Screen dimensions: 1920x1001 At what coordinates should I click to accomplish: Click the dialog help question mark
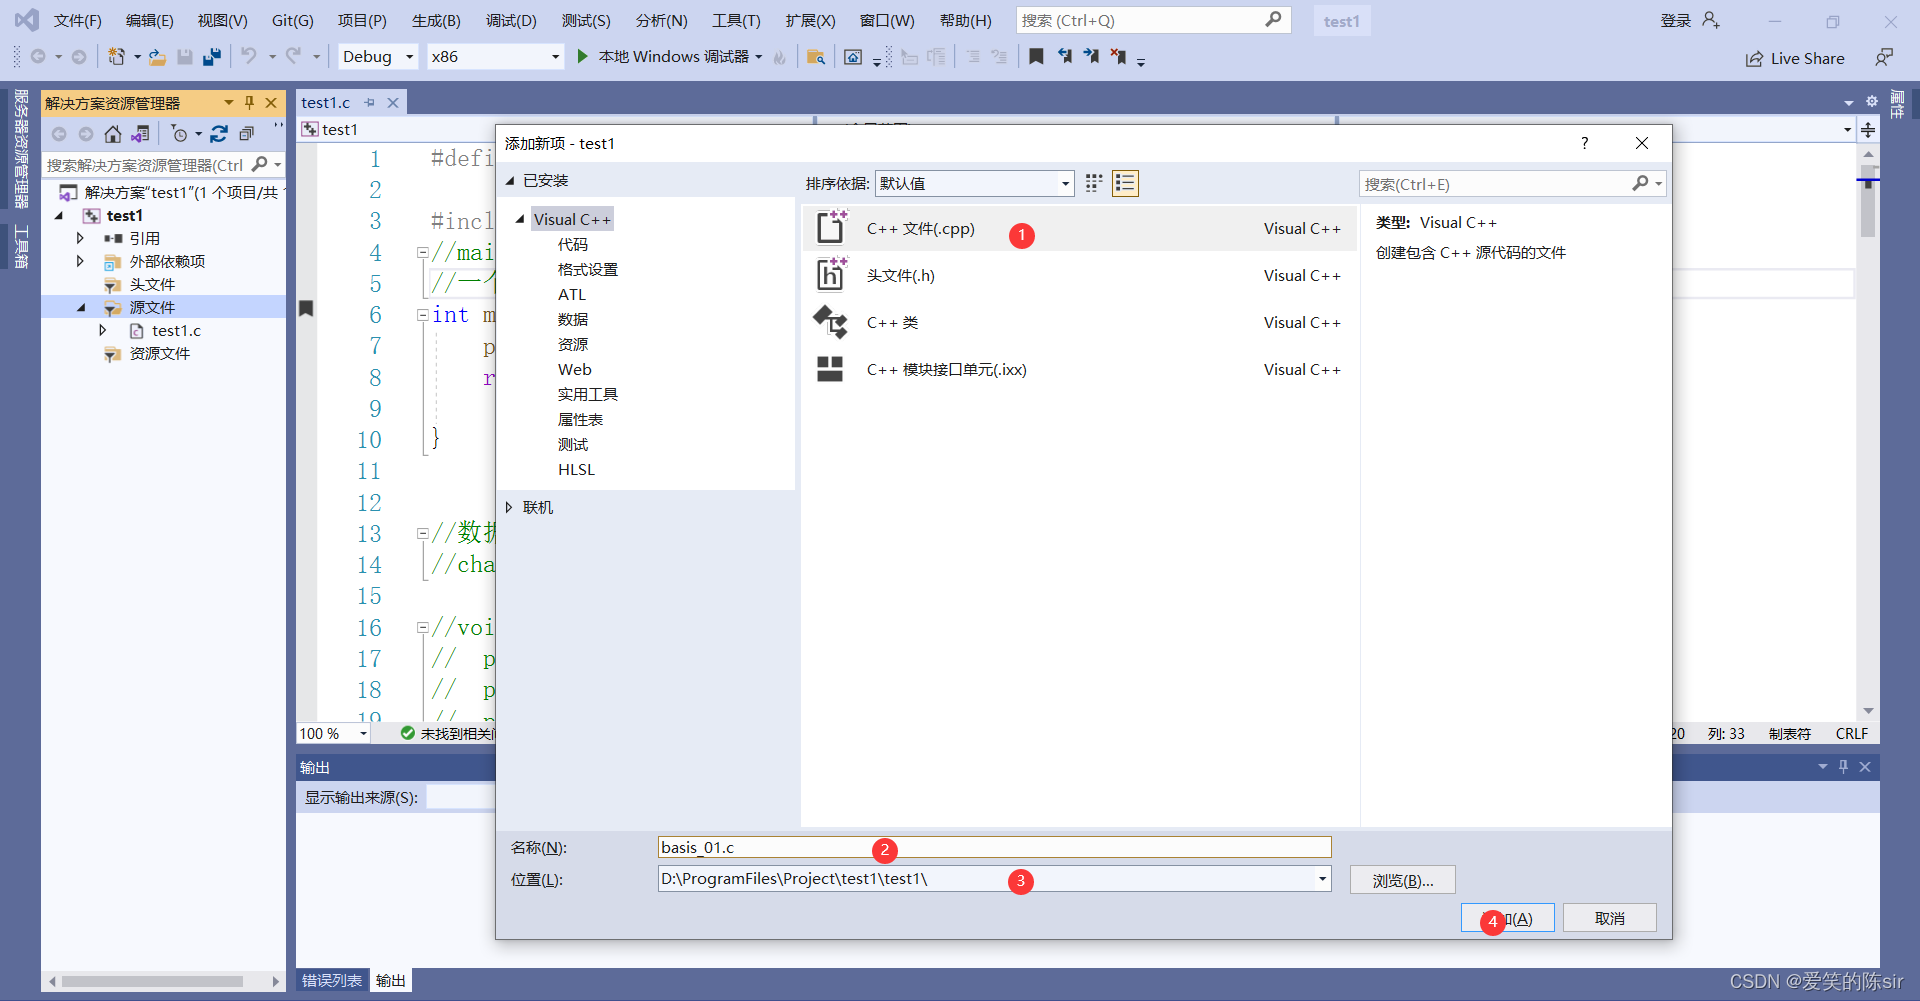[1584, 143]
